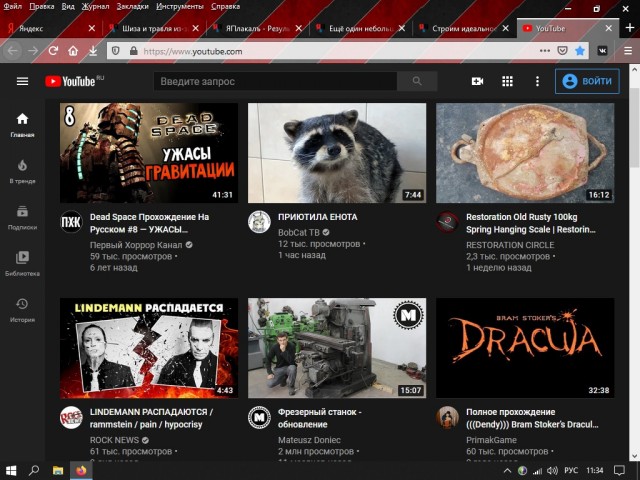This screenshot has height=480, width=640.
Task: Click the page vertical scrollbar
Action: pos(634,127)
